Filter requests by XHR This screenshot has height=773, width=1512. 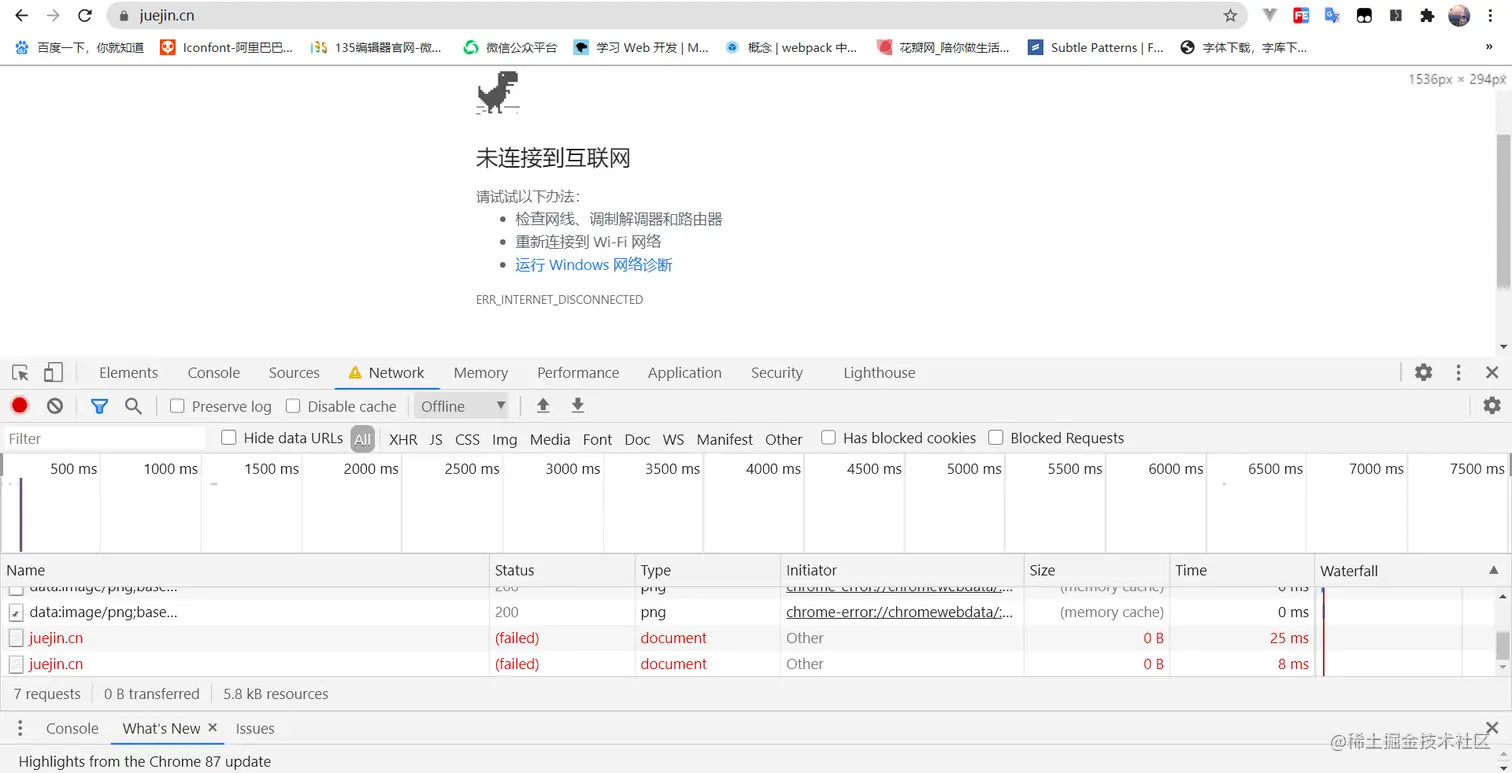(x=403, y=439)
